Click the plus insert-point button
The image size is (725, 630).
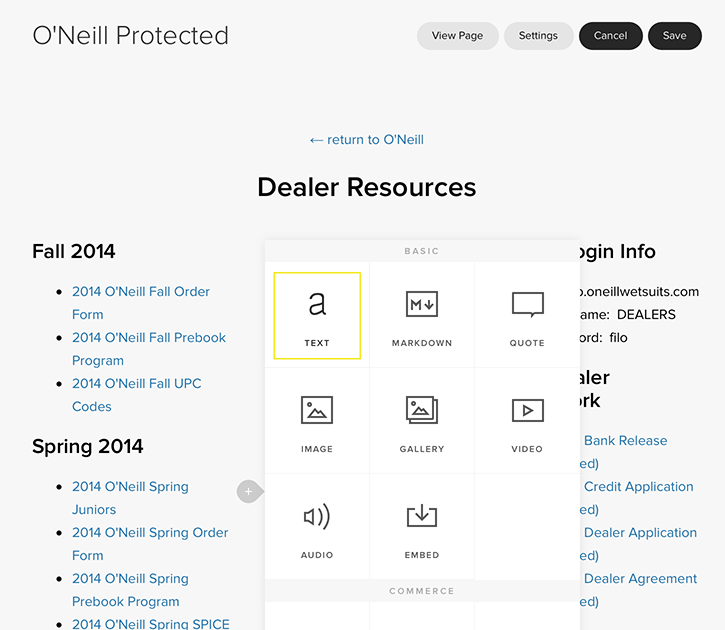(248, 491)
